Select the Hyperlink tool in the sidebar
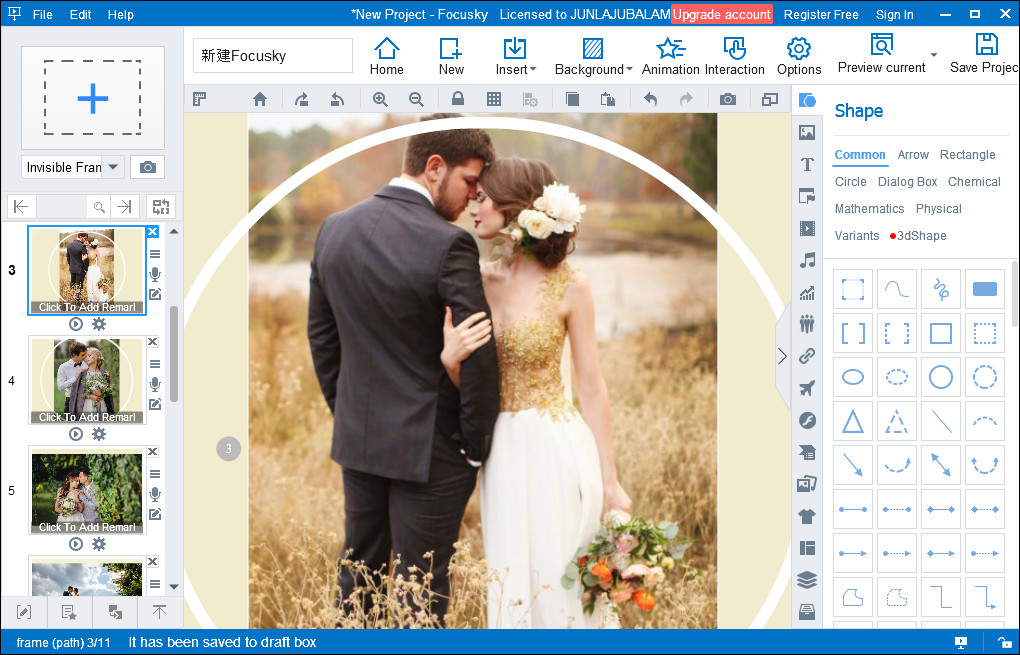Image resolution: width=1020 pixels, height=655 pixels. coord(807,356)
